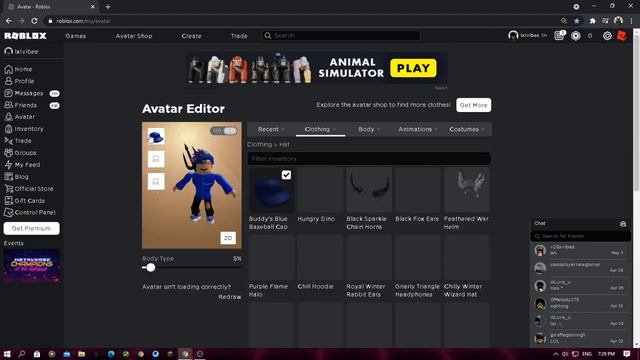This screenshot has width=640, height=360.
Task: Bookmark this page with the star icon
Action: [577, 21]
